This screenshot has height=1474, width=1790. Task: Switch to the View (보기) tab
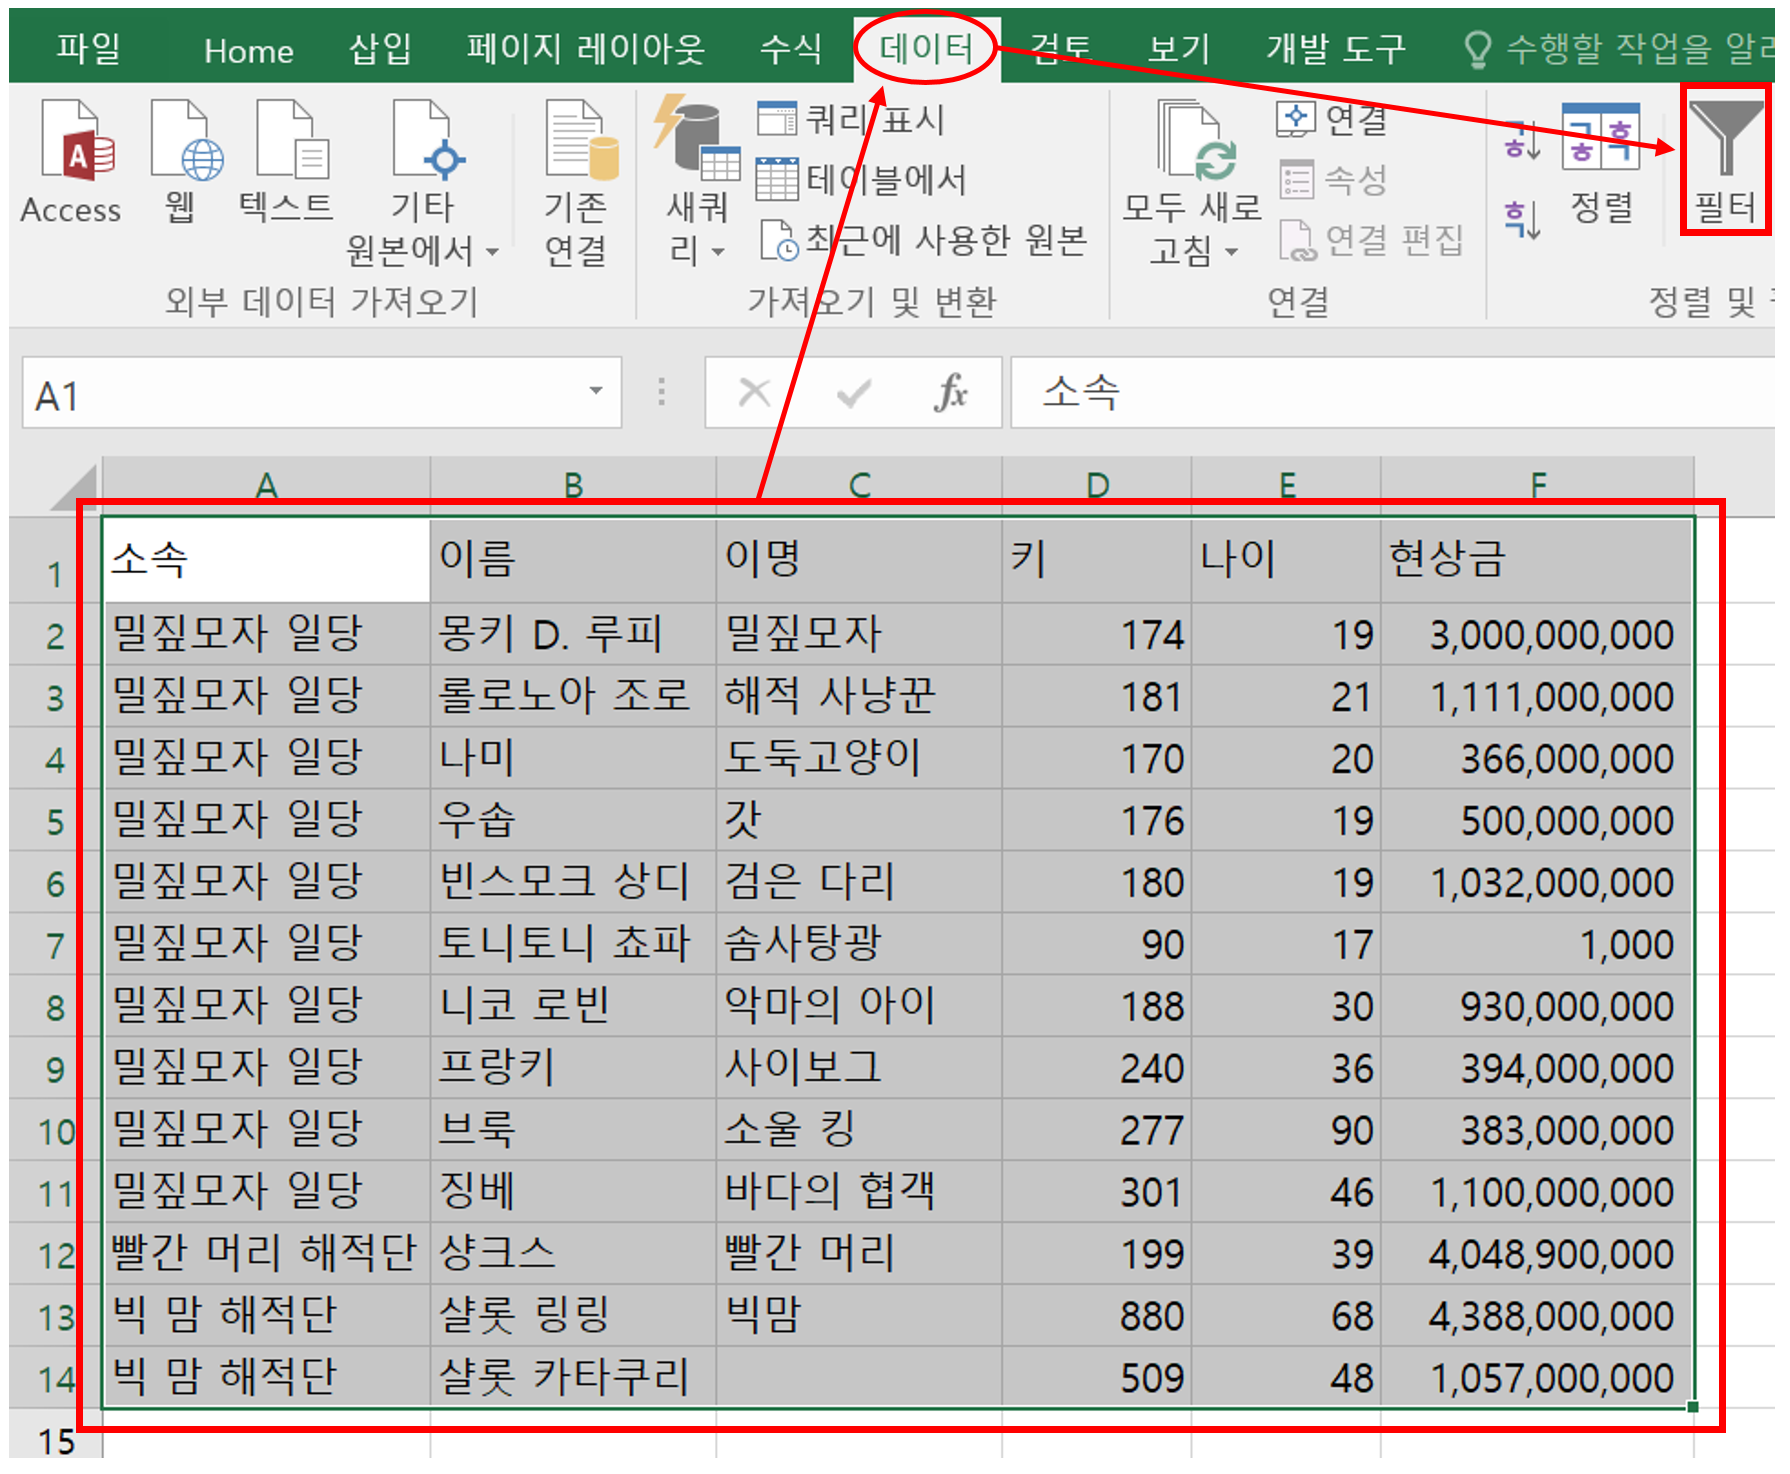point(1178,48)
